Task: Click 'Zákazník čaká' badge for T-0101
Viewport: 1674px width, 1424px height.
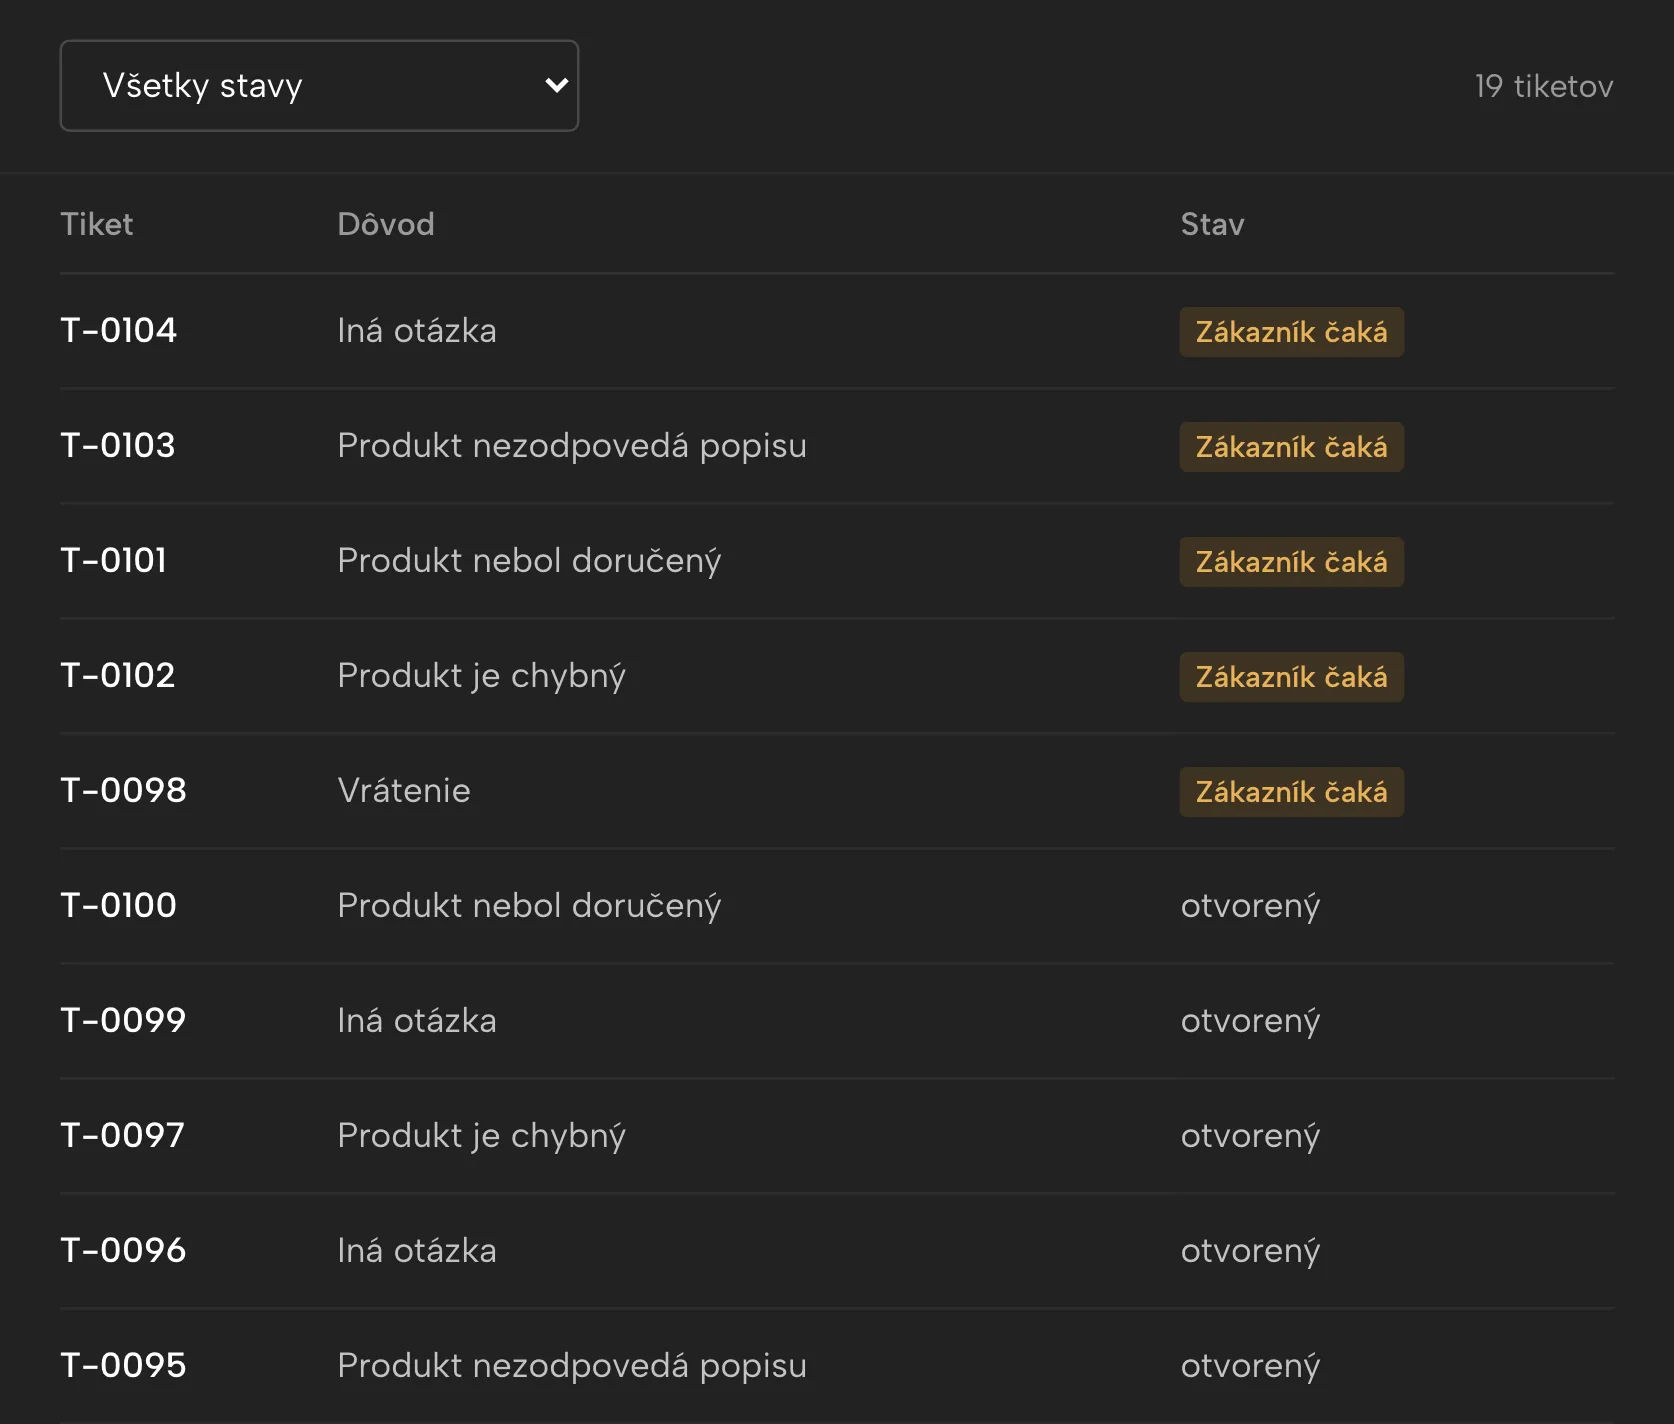Action: click(1292, 562)
